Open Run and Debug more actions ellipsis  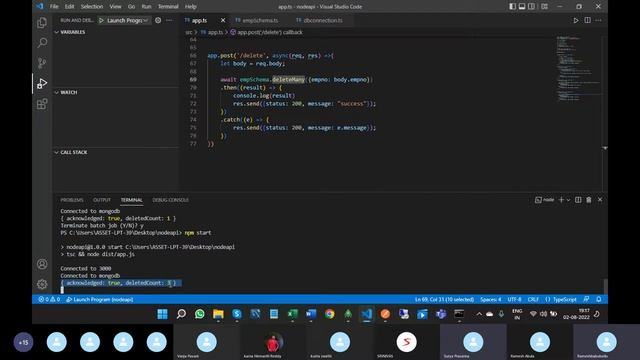click(x=169, y=20)
